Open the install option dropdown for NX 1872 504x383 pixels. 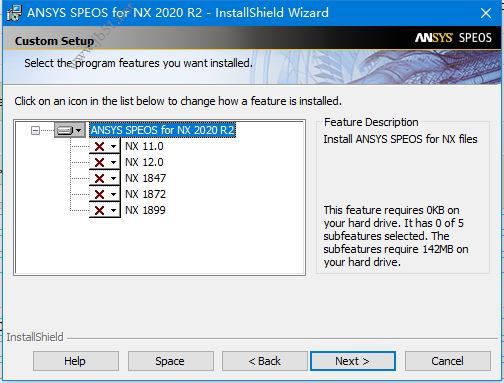pyautogui.click(x=105, y=194)
